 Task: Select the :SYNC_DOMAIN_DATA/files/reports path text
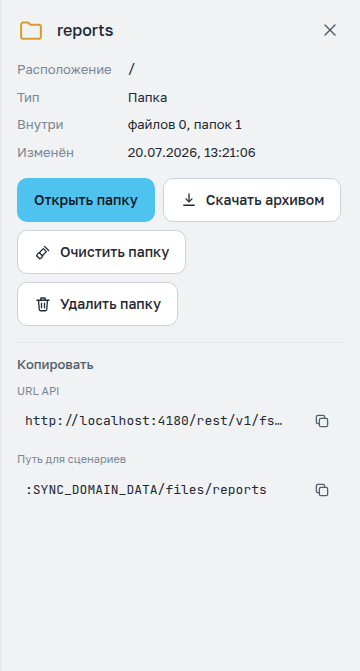146,490
